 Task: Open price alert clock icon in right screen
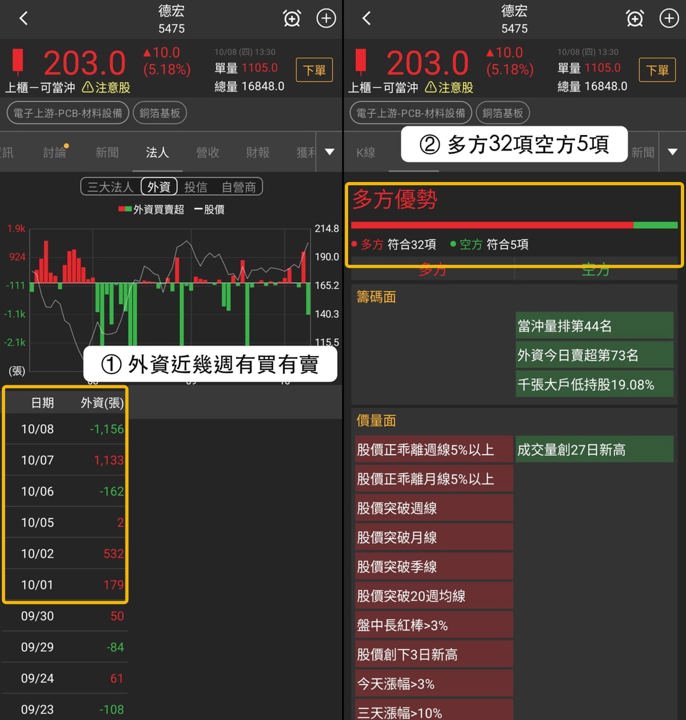pyautogui.click(x=635, y=18)
